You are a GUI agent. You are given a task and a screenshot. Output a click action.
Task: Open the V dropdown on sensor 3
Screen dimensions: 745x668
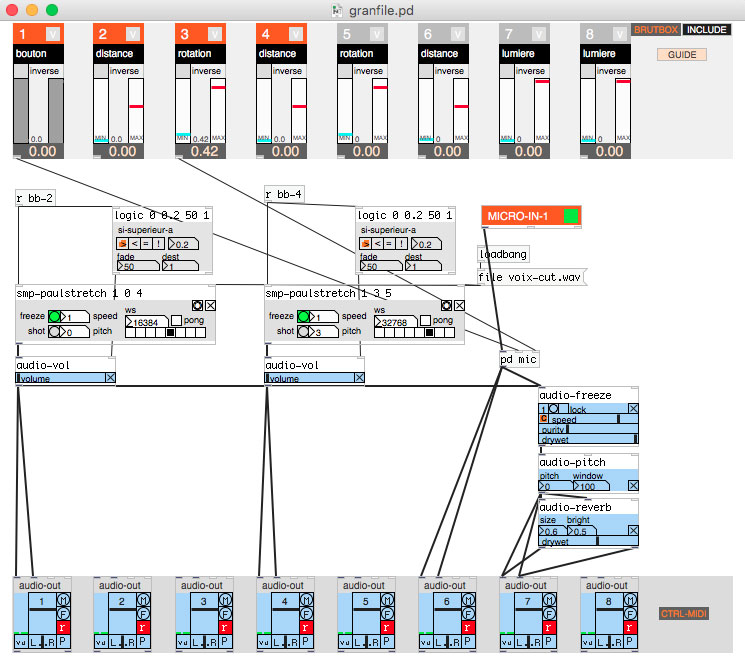tap(215, 34)
